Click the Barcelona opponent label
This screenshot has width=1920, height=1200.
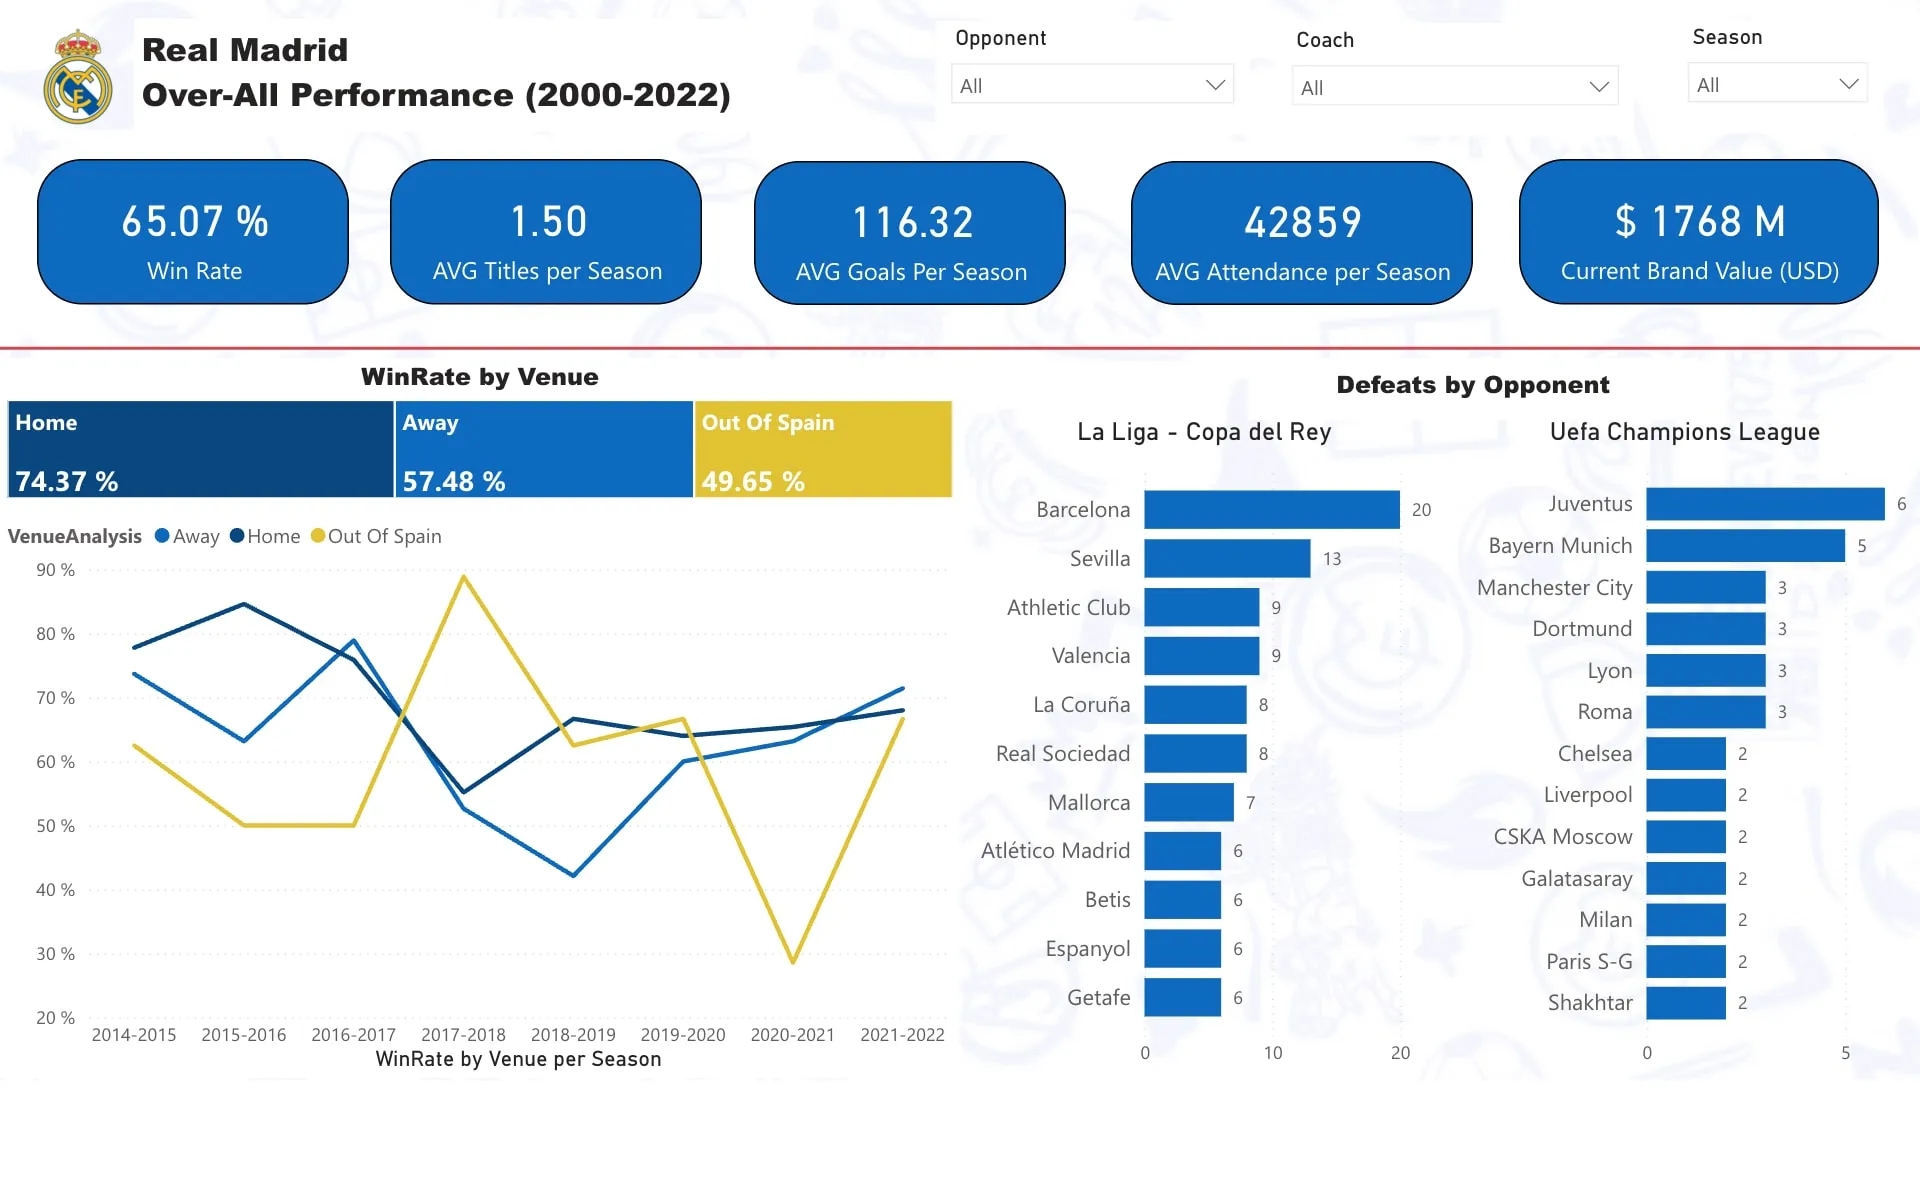pyautogui.click(x=1083, y=510)
